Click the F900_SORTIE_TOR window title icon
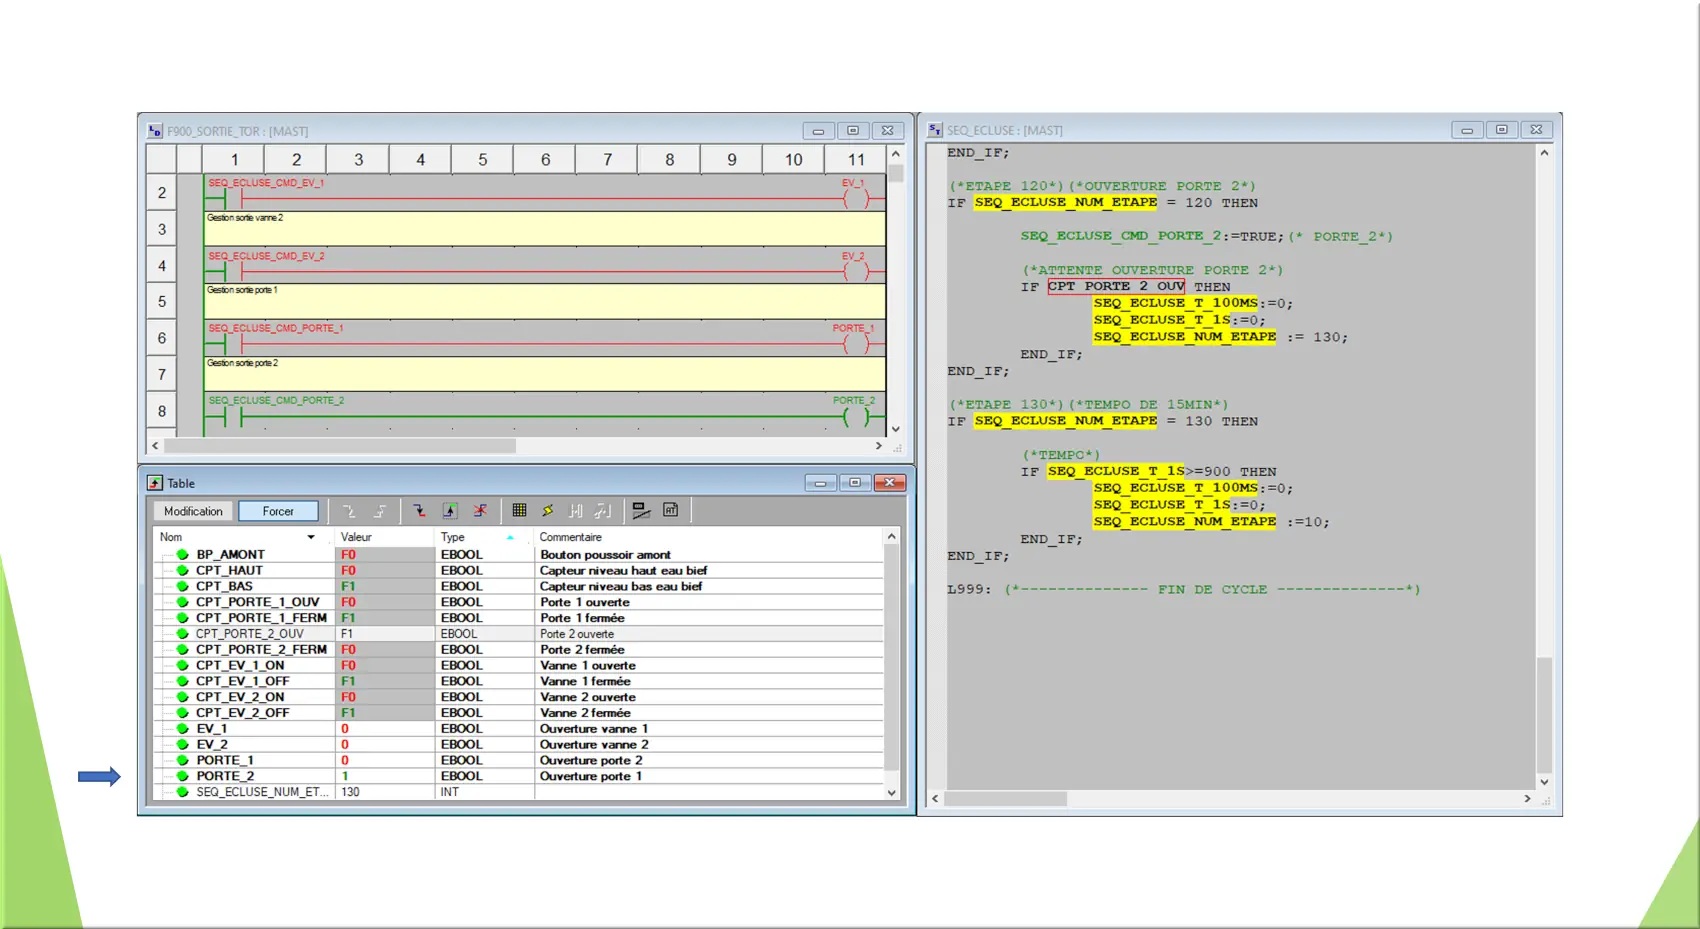This screenshot has width=1700, height=929. point(155,131)
